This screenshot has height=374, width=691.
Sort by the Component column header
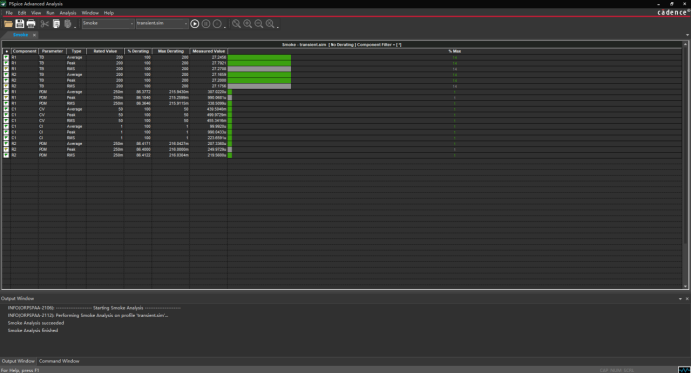coord(24,51)
